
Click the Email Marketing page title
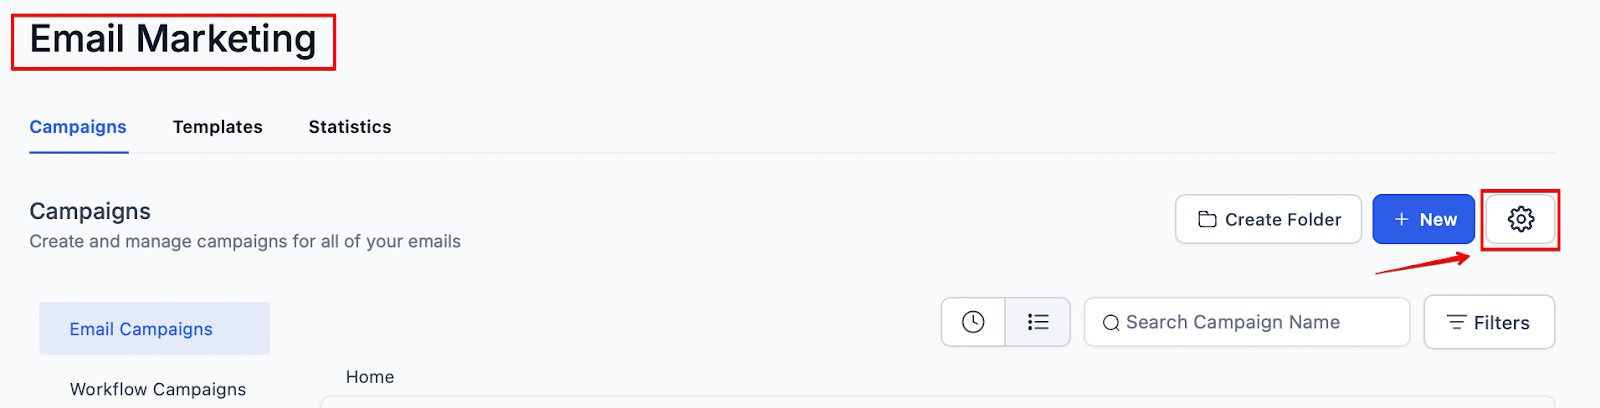click(173, 40)
